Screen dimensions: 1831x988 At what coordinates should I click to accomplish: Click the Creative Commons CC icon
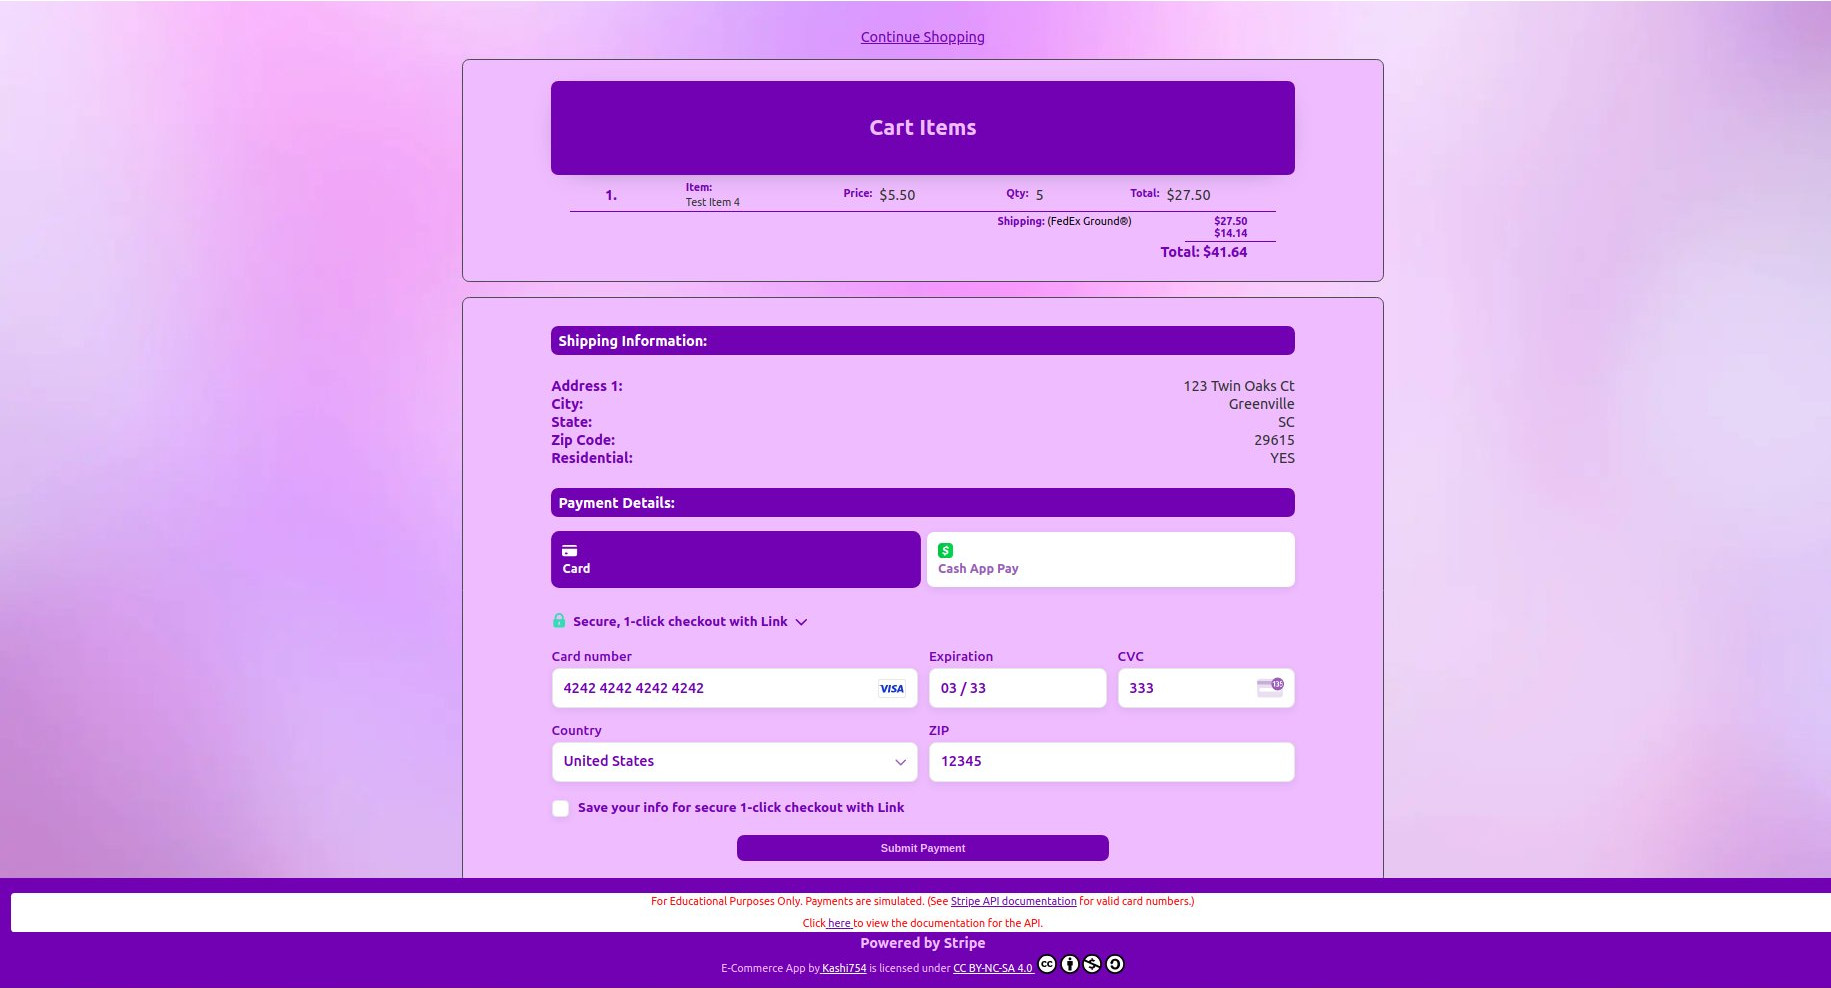(x=1047, y=964)
